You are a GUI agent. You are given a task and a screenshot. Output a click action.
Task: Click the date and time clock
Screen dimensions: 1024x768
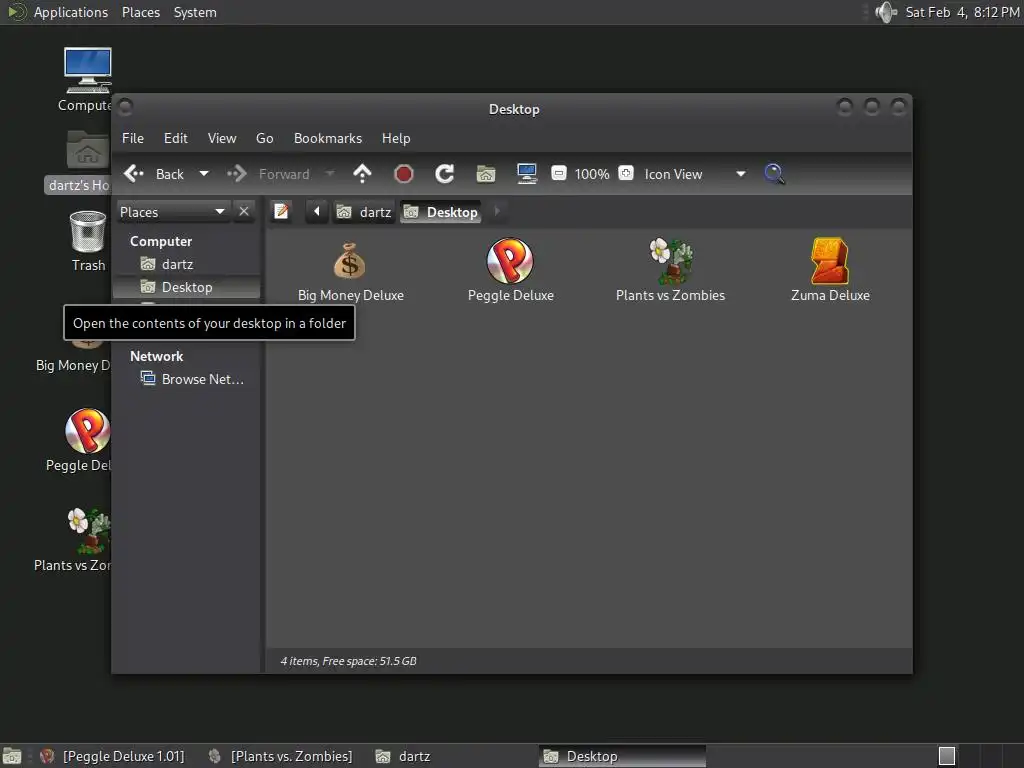click(x=963, y=12)
